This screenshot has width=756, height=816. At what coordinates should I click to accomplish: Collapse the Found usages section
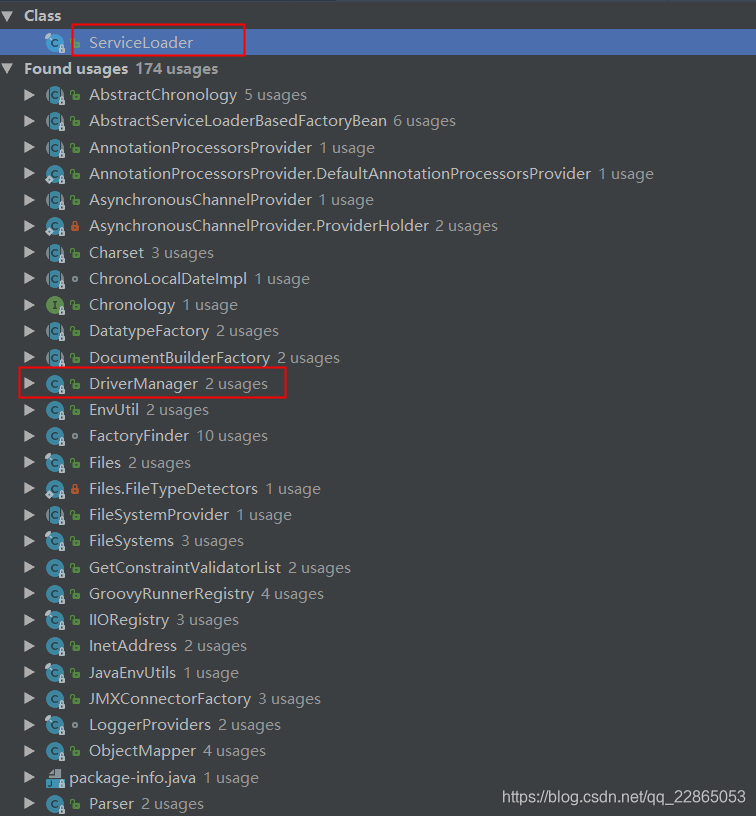pyautogui.click(x=7, y=69)
